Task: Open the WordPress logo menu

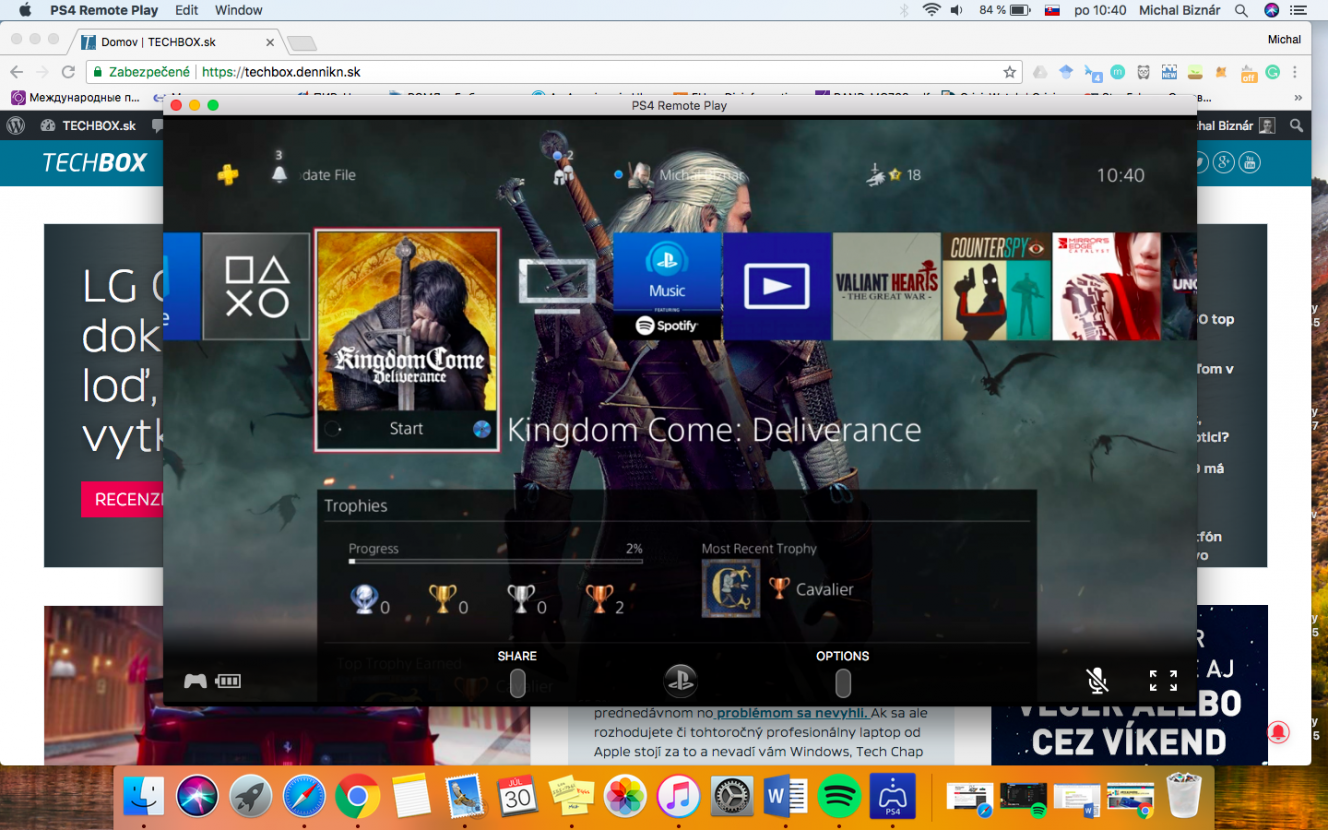Action: click(x=16, y=125)
